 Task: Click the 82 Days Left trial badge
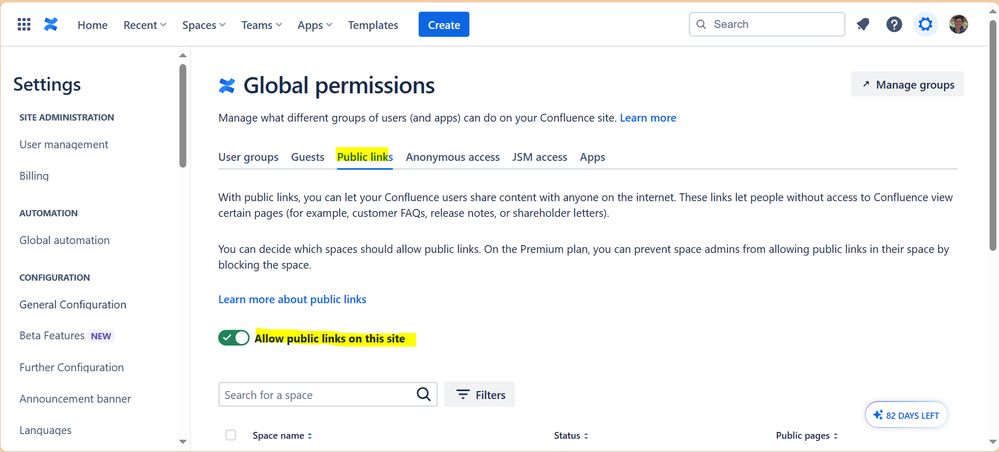point(906,415)
